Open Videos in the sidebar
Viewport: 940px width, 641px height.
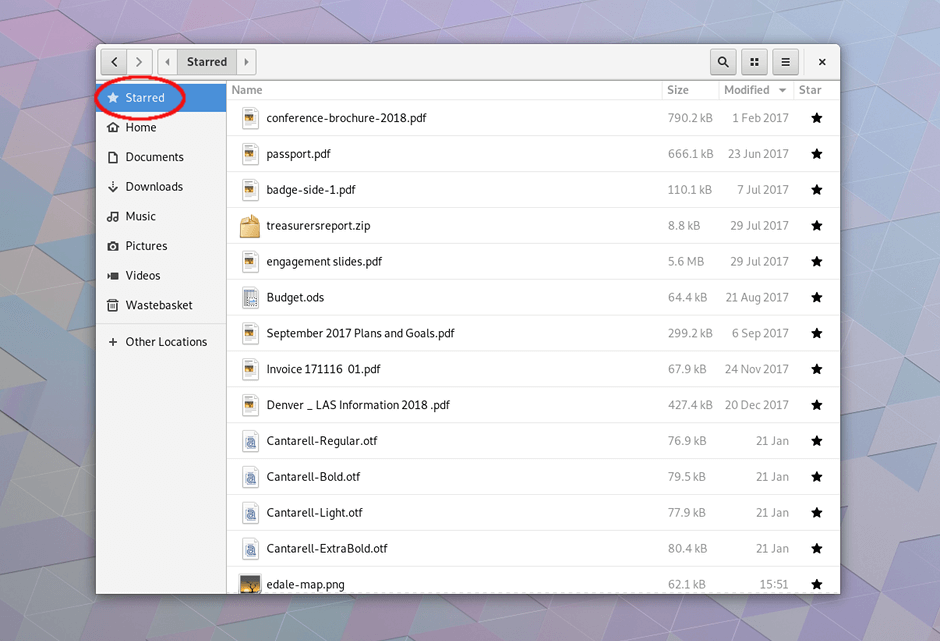point(161,276)
